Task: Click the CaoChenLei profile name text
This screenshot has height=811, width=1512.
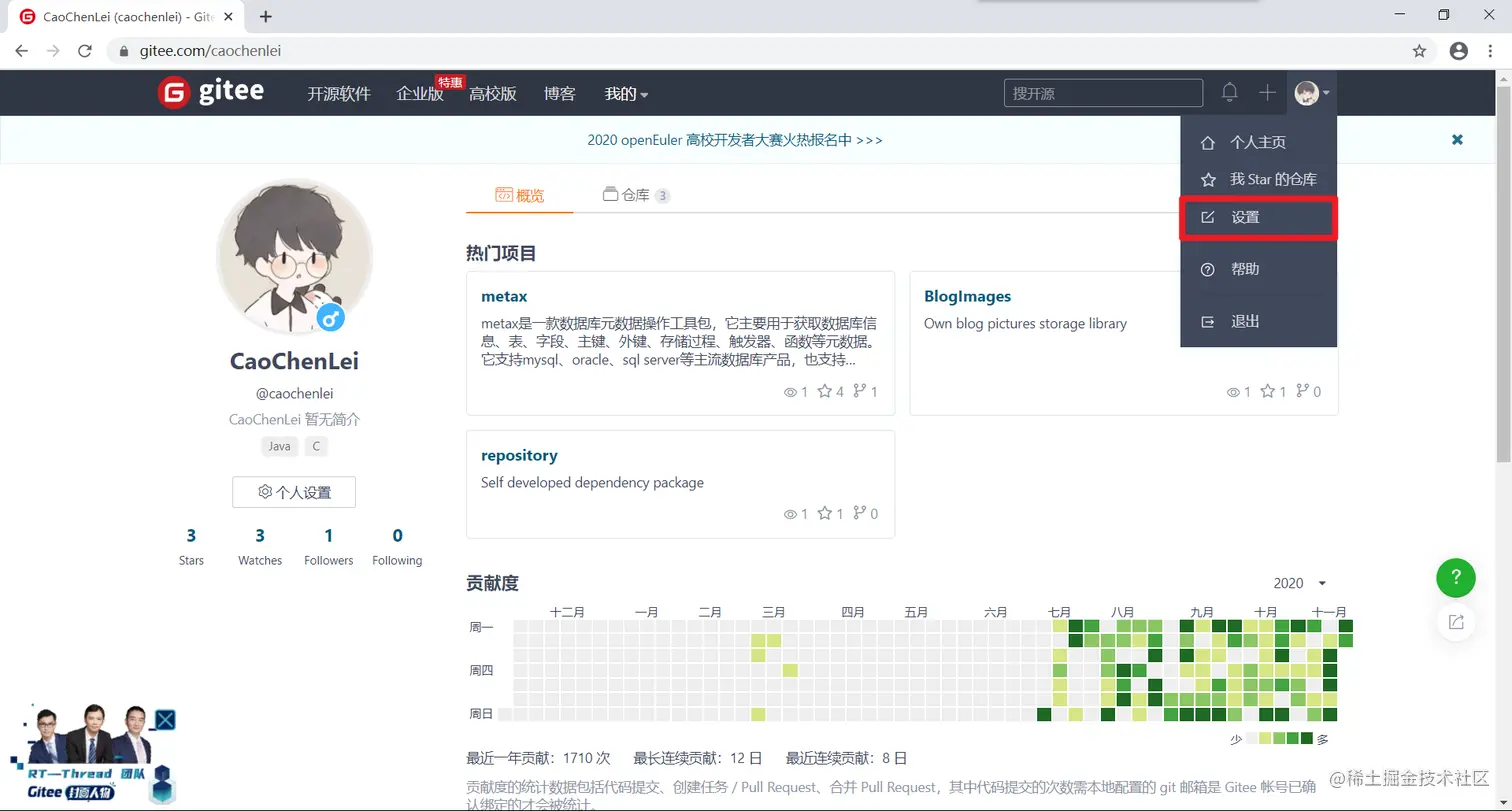Action: click(x=294, y=361)
